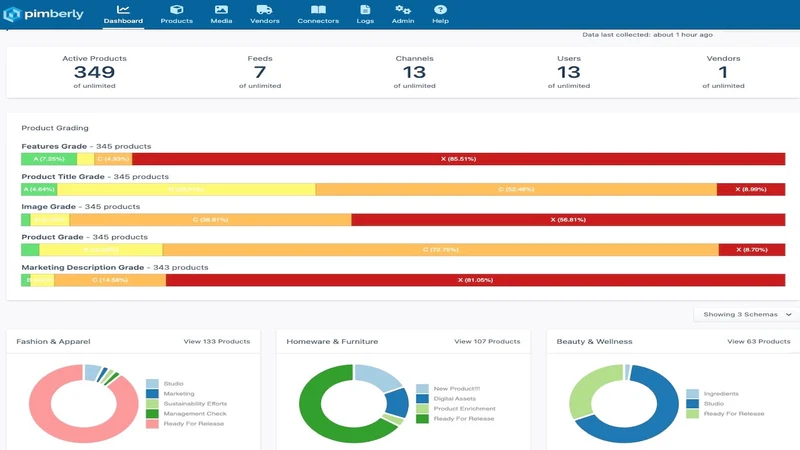Select New Product!!! legend entry
This screenshot has height=450, width=800.
[448, 389]
